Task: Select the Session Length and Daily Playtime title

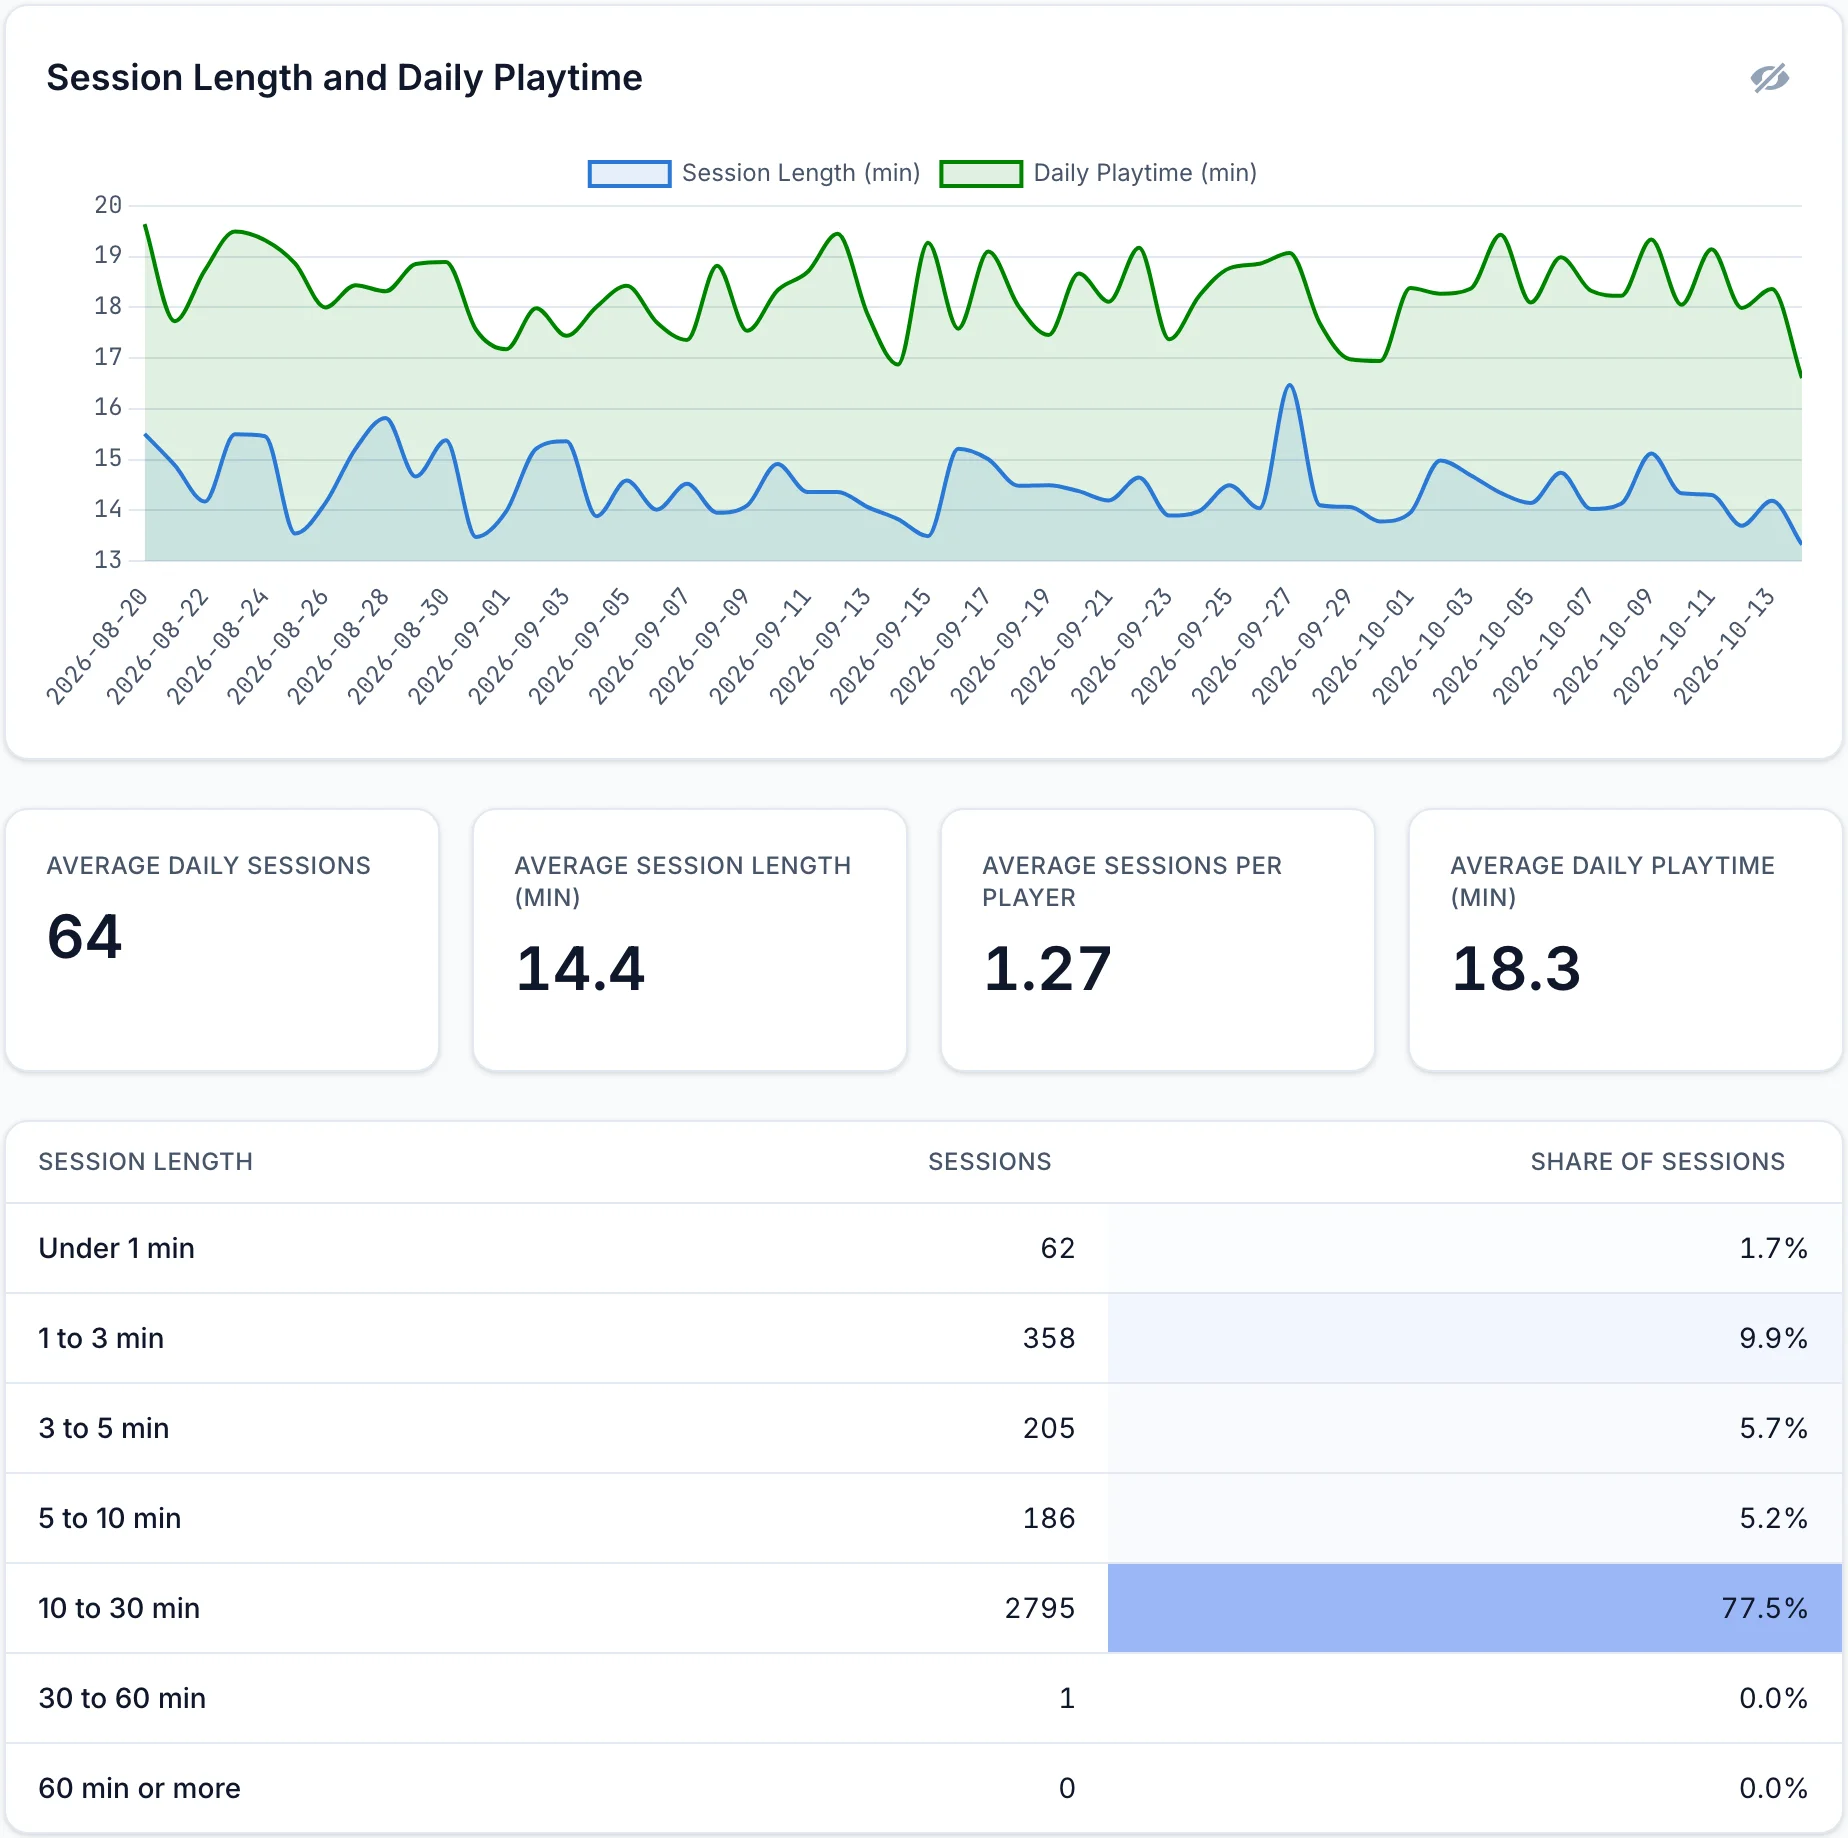Action: click(x=344, y=78)
